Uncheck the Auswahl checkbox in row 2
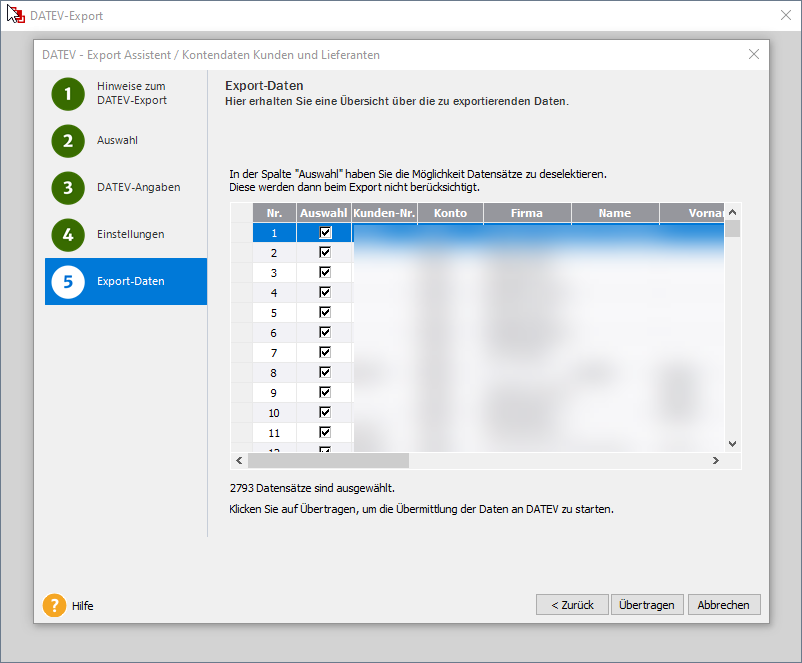The width and height of the screenshot is (802, 663). point(325,252)
